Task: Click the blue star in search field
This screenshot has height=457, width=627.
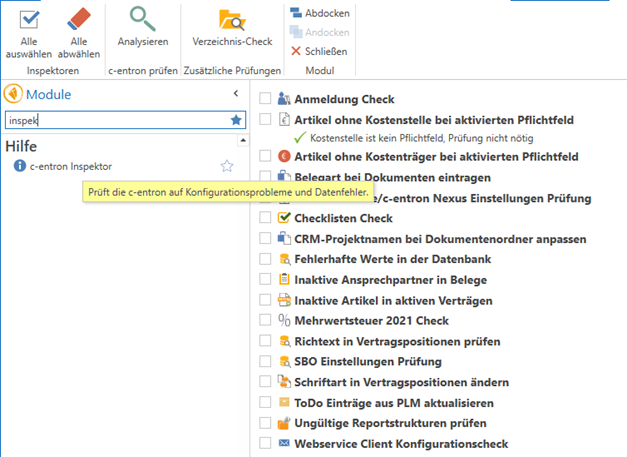Action: 236,120
